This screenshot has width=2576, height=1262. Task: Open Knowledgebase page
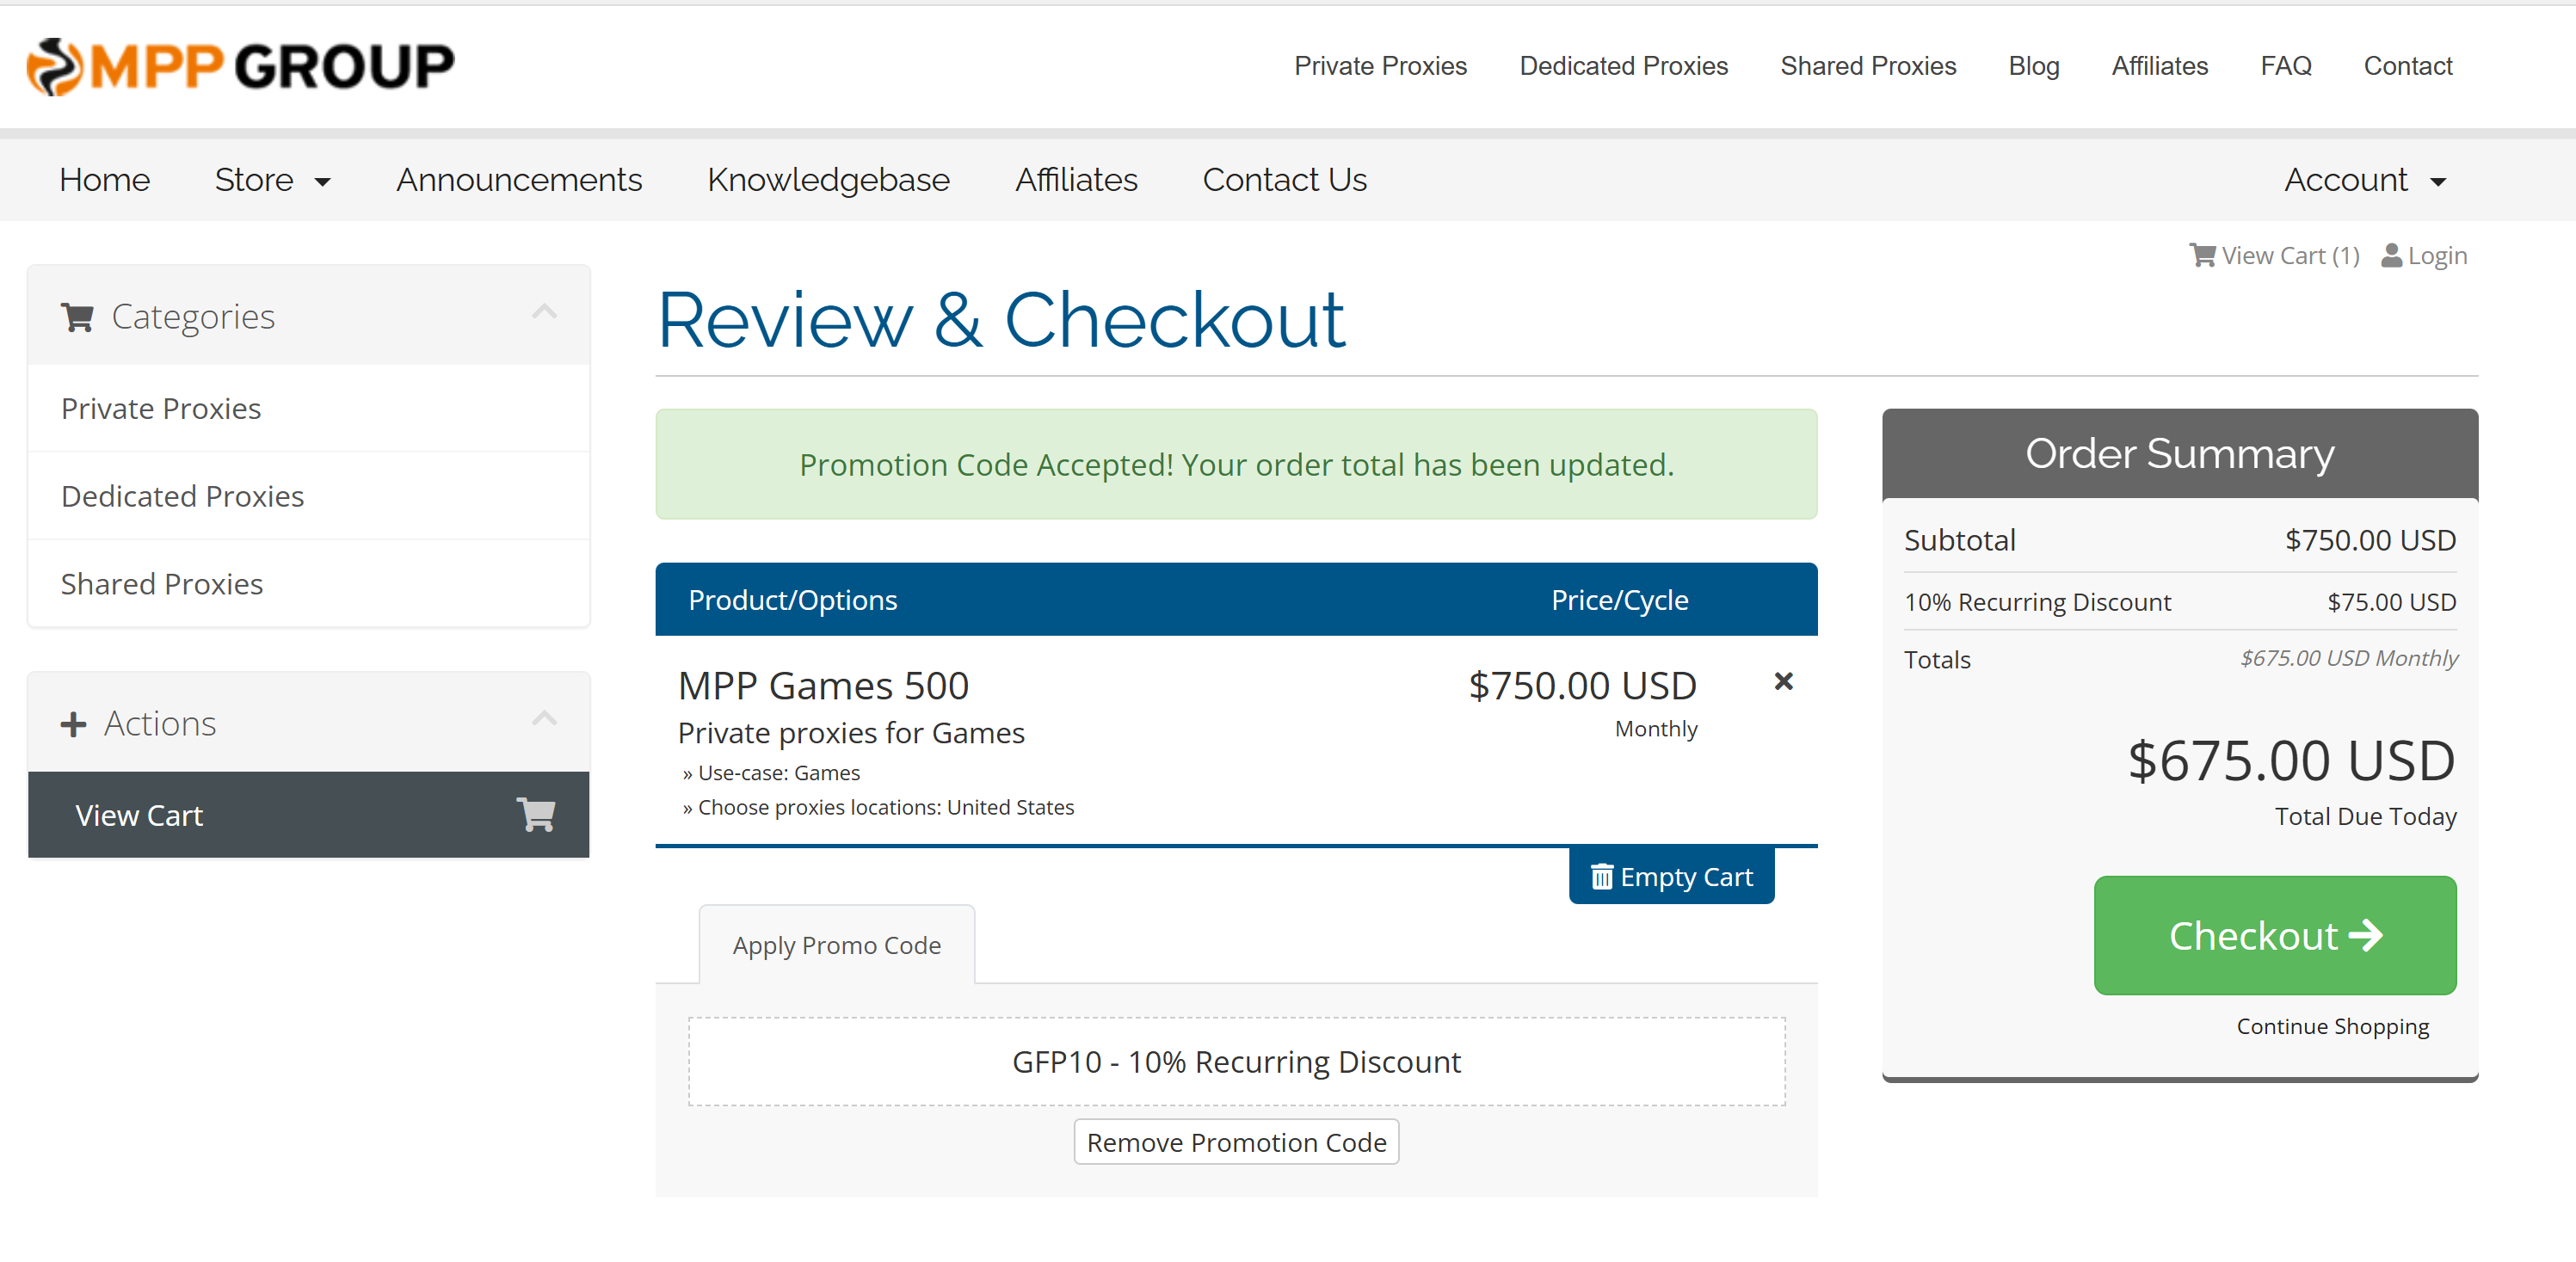828,180
